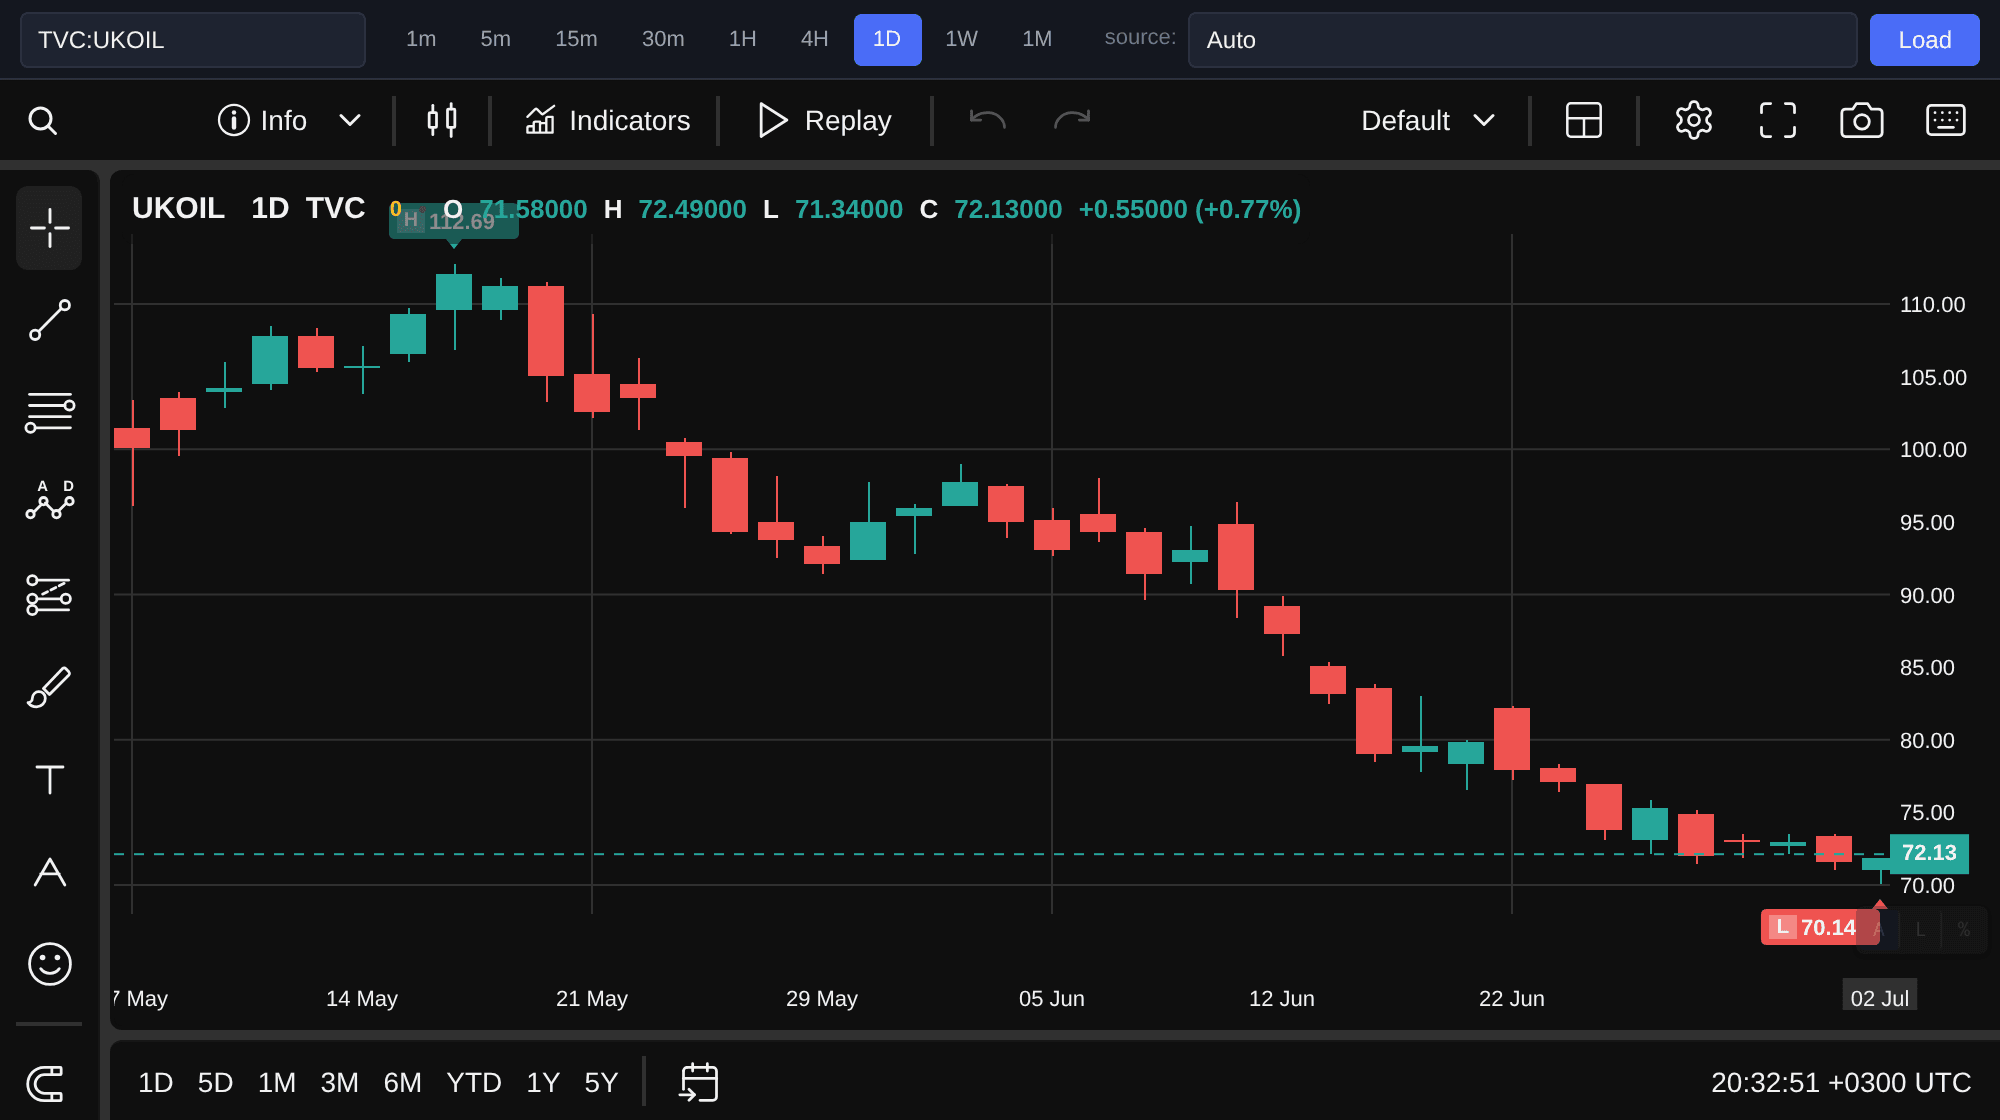
Task: Click the source Auto input field
Action: coord(1522,40)
